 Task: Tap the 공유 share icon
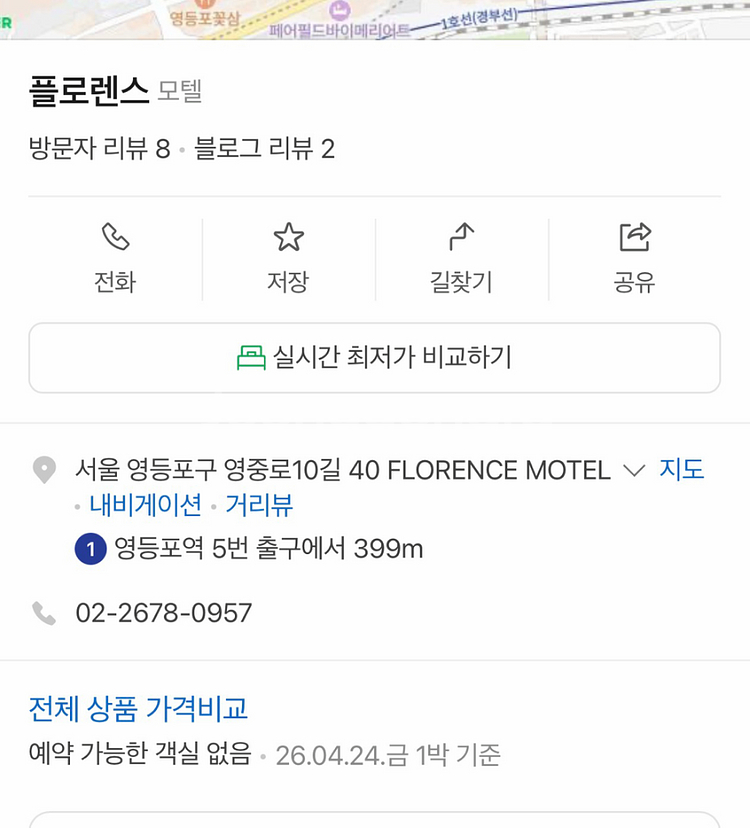635,237
